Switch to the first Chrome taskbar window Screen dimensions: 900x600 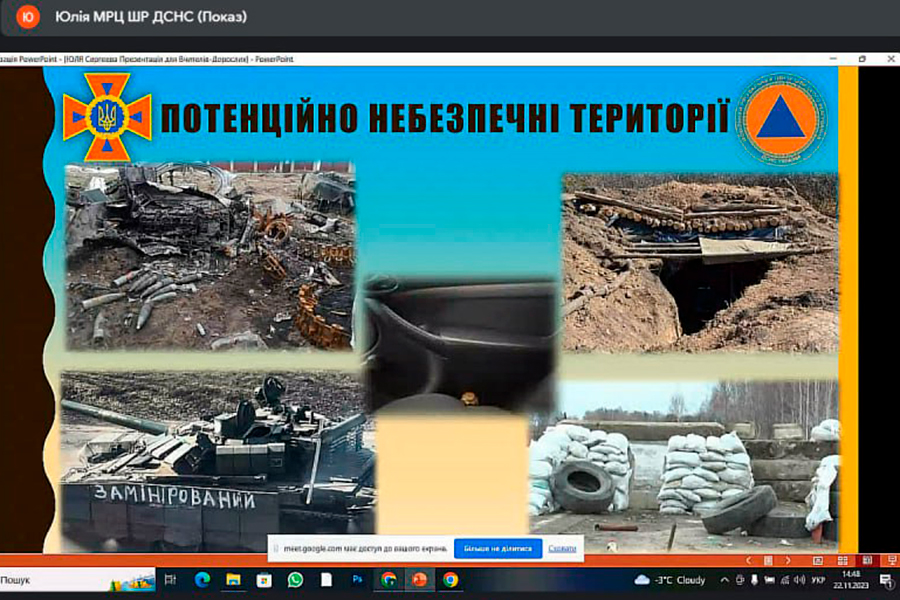click(x=389, y=580)
